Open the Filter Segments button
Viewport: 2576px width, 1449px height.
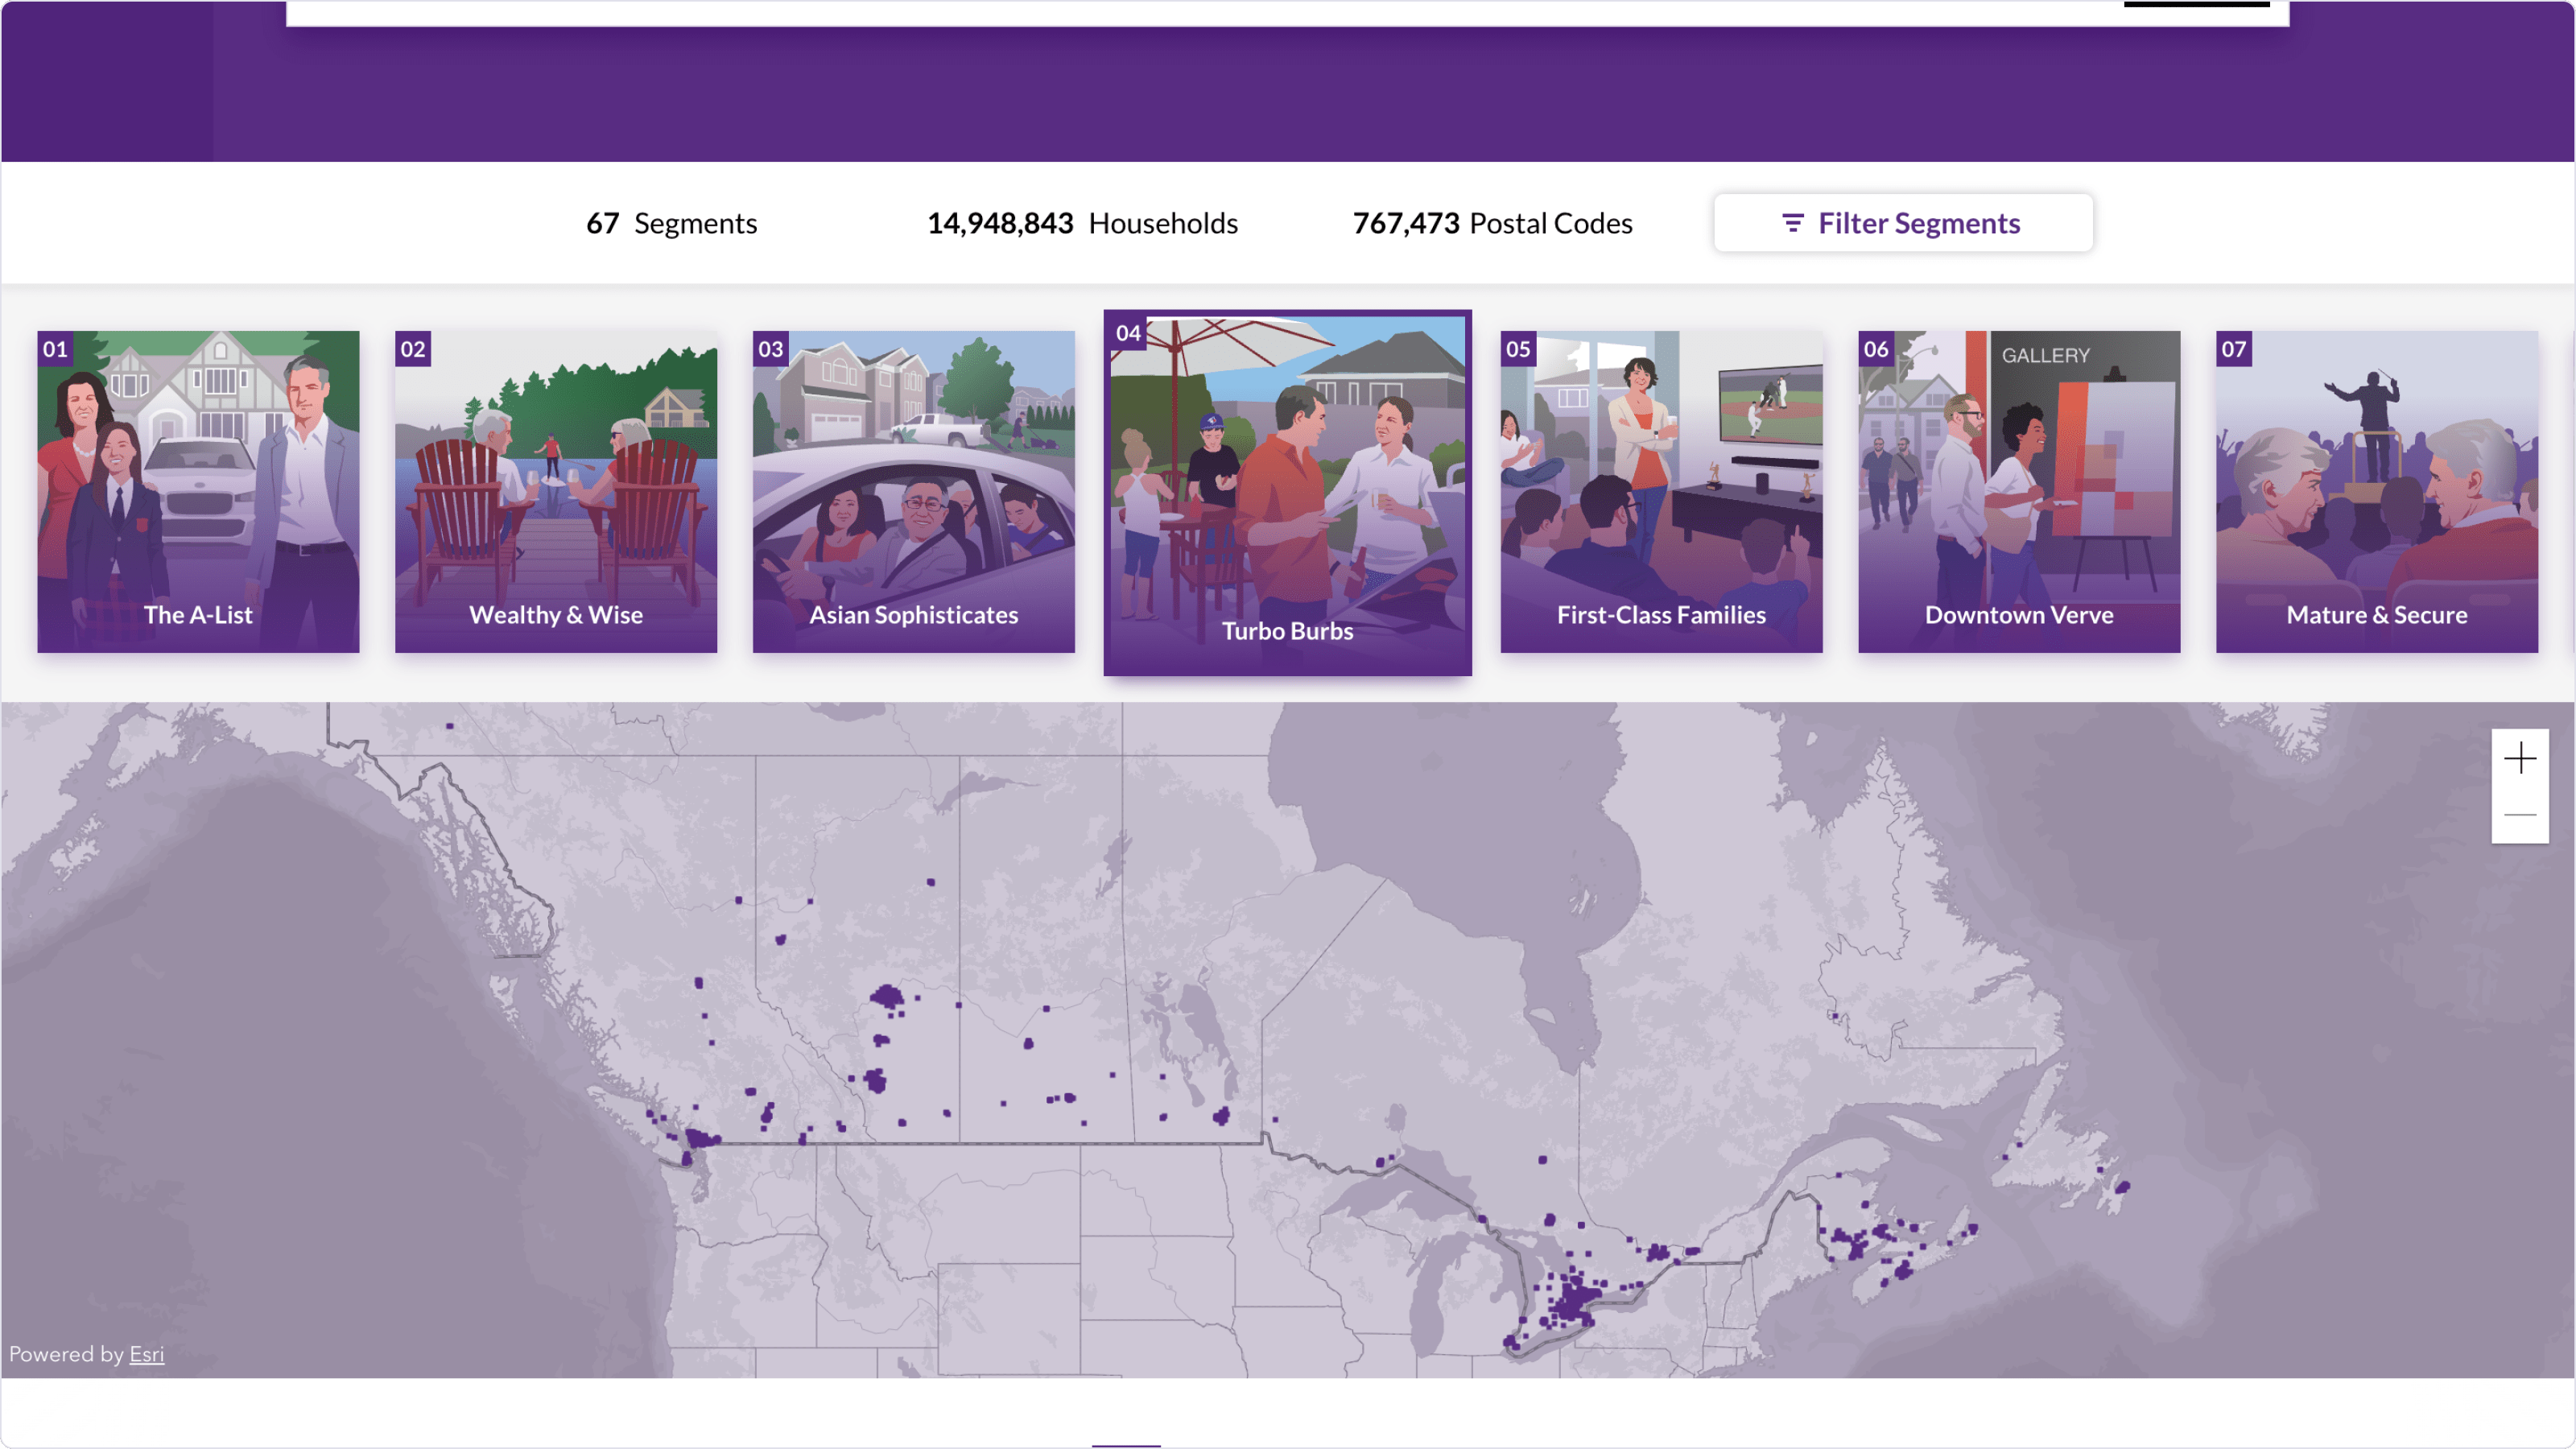pyautogui.click(x=1902, y=223)
